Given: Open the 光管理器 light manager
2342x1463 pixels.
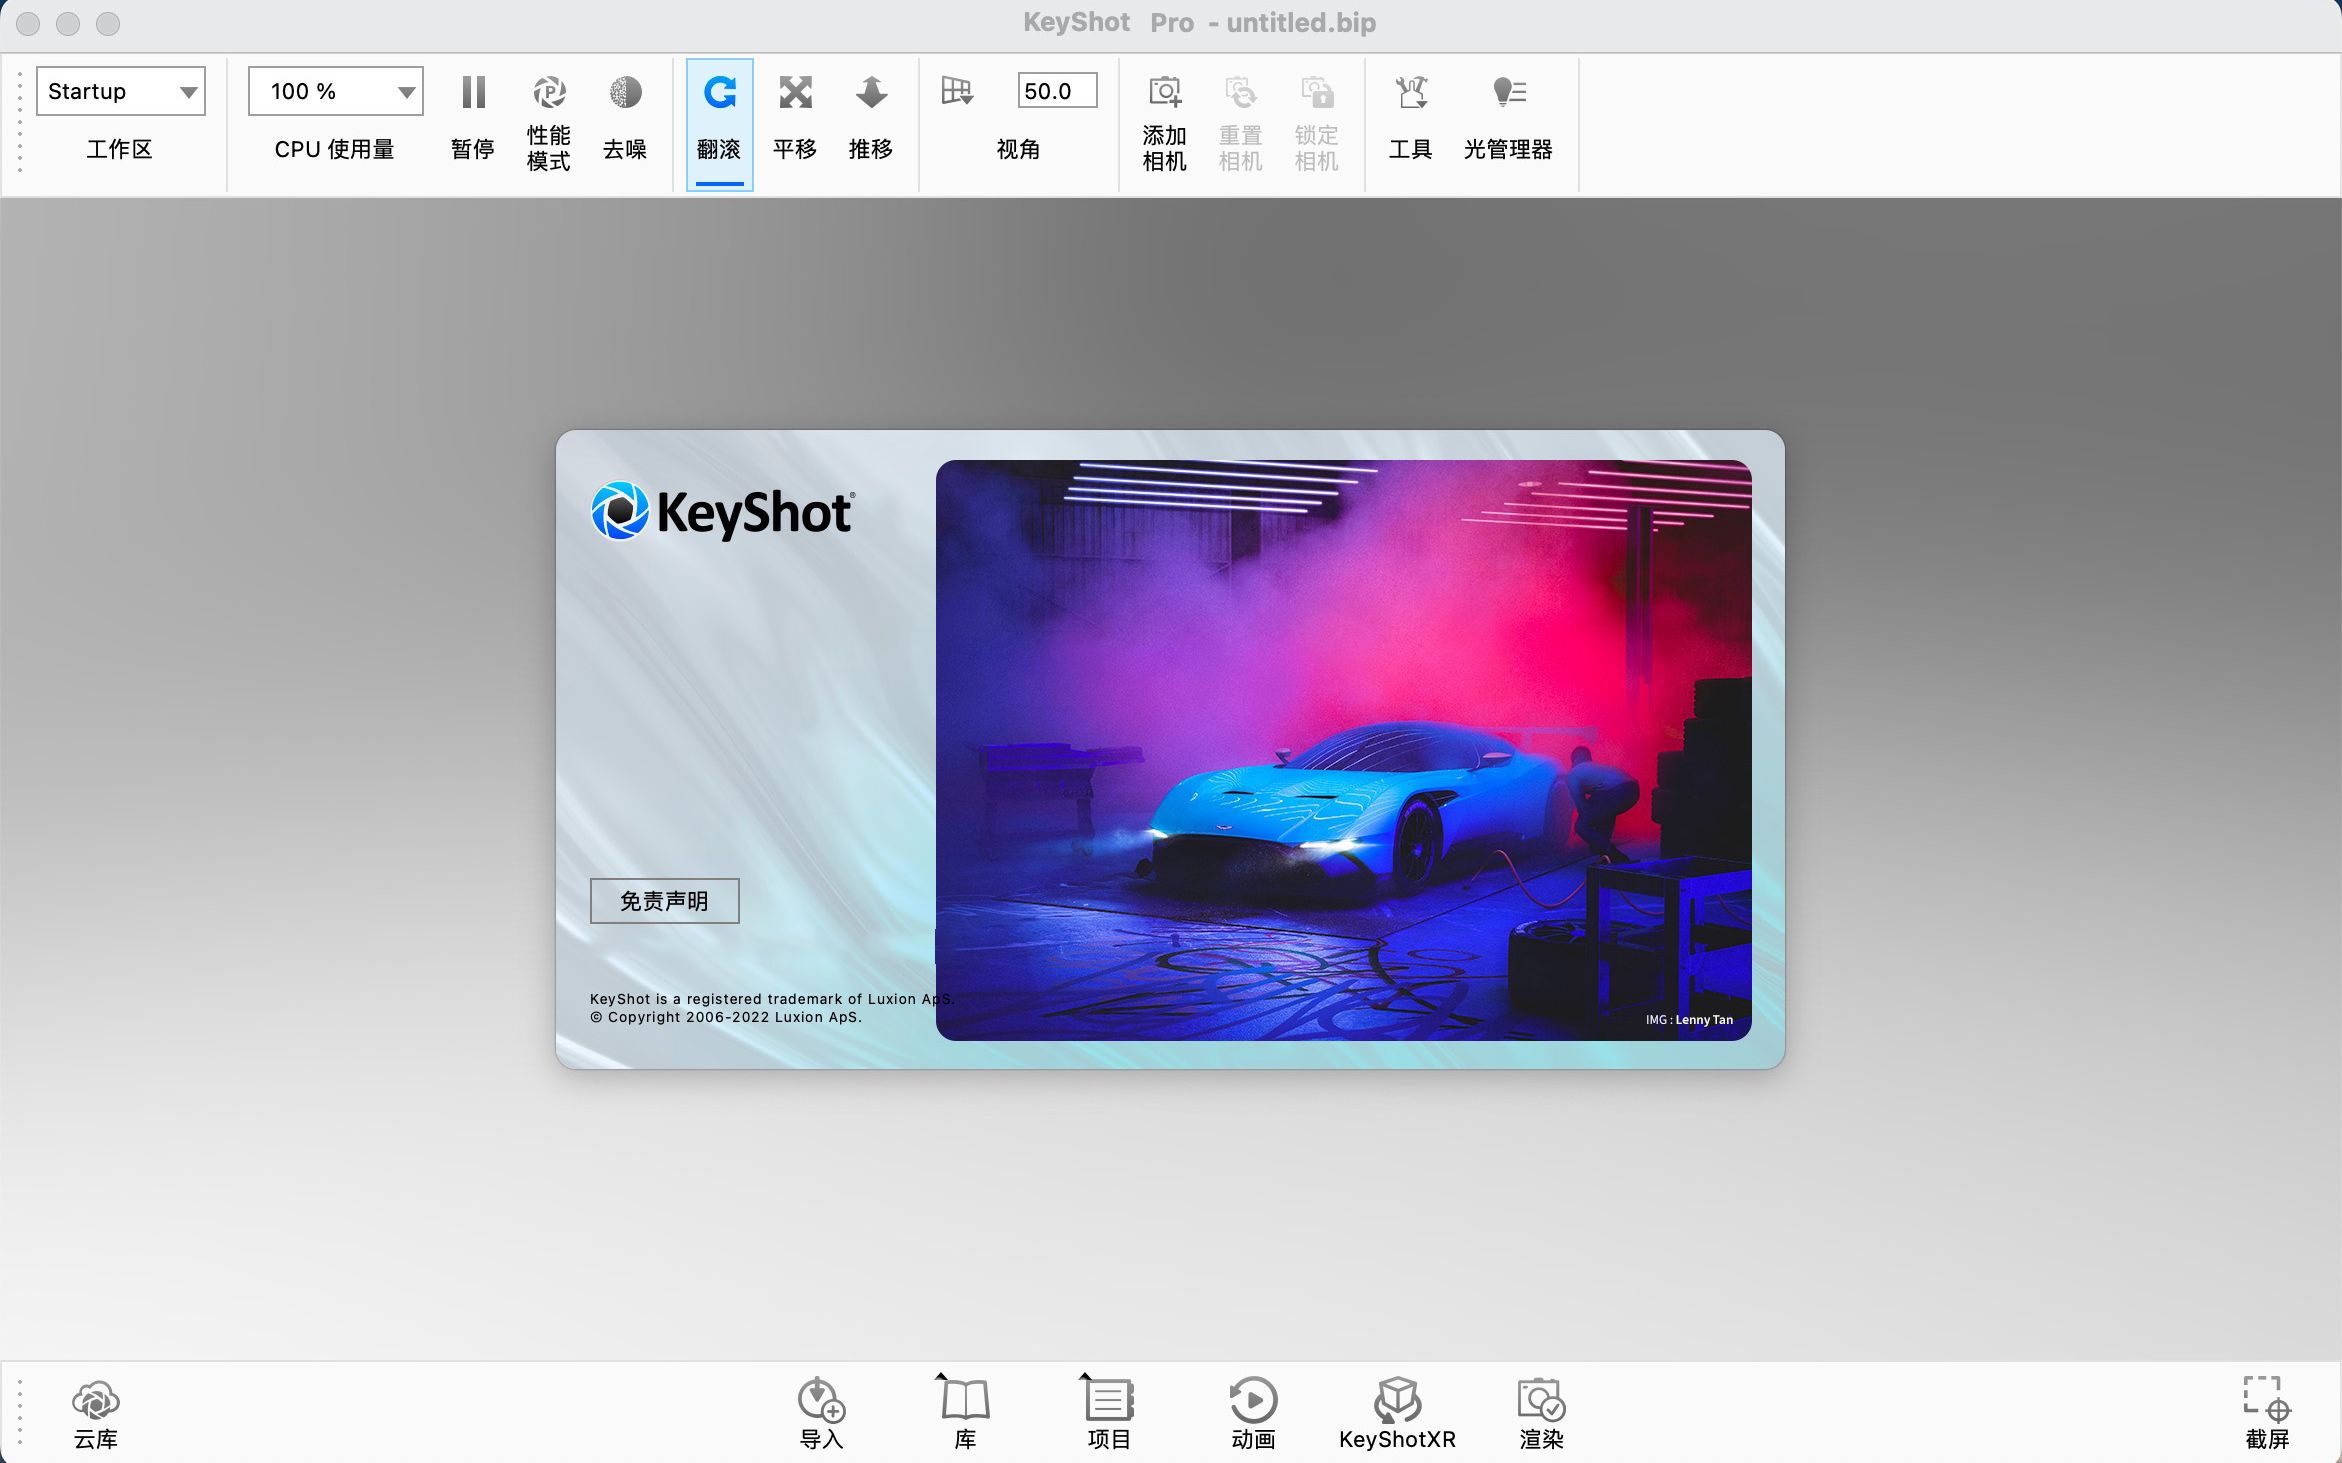Looking at the screenshot, I should [x=1508, y=117].
